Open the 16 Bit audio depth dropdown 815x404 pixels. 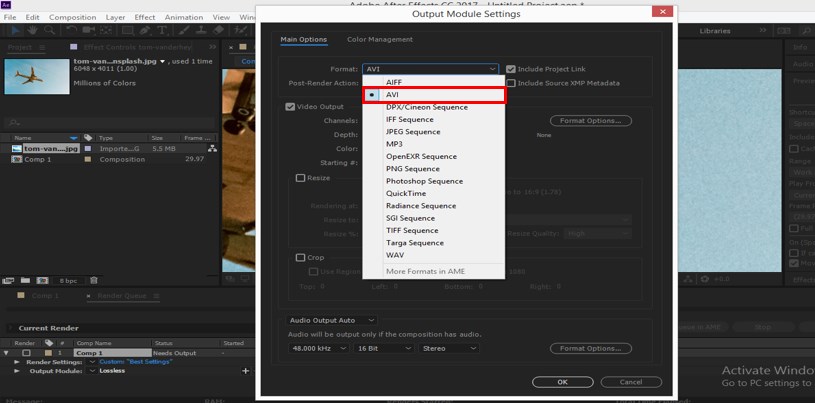pos(384,348)
